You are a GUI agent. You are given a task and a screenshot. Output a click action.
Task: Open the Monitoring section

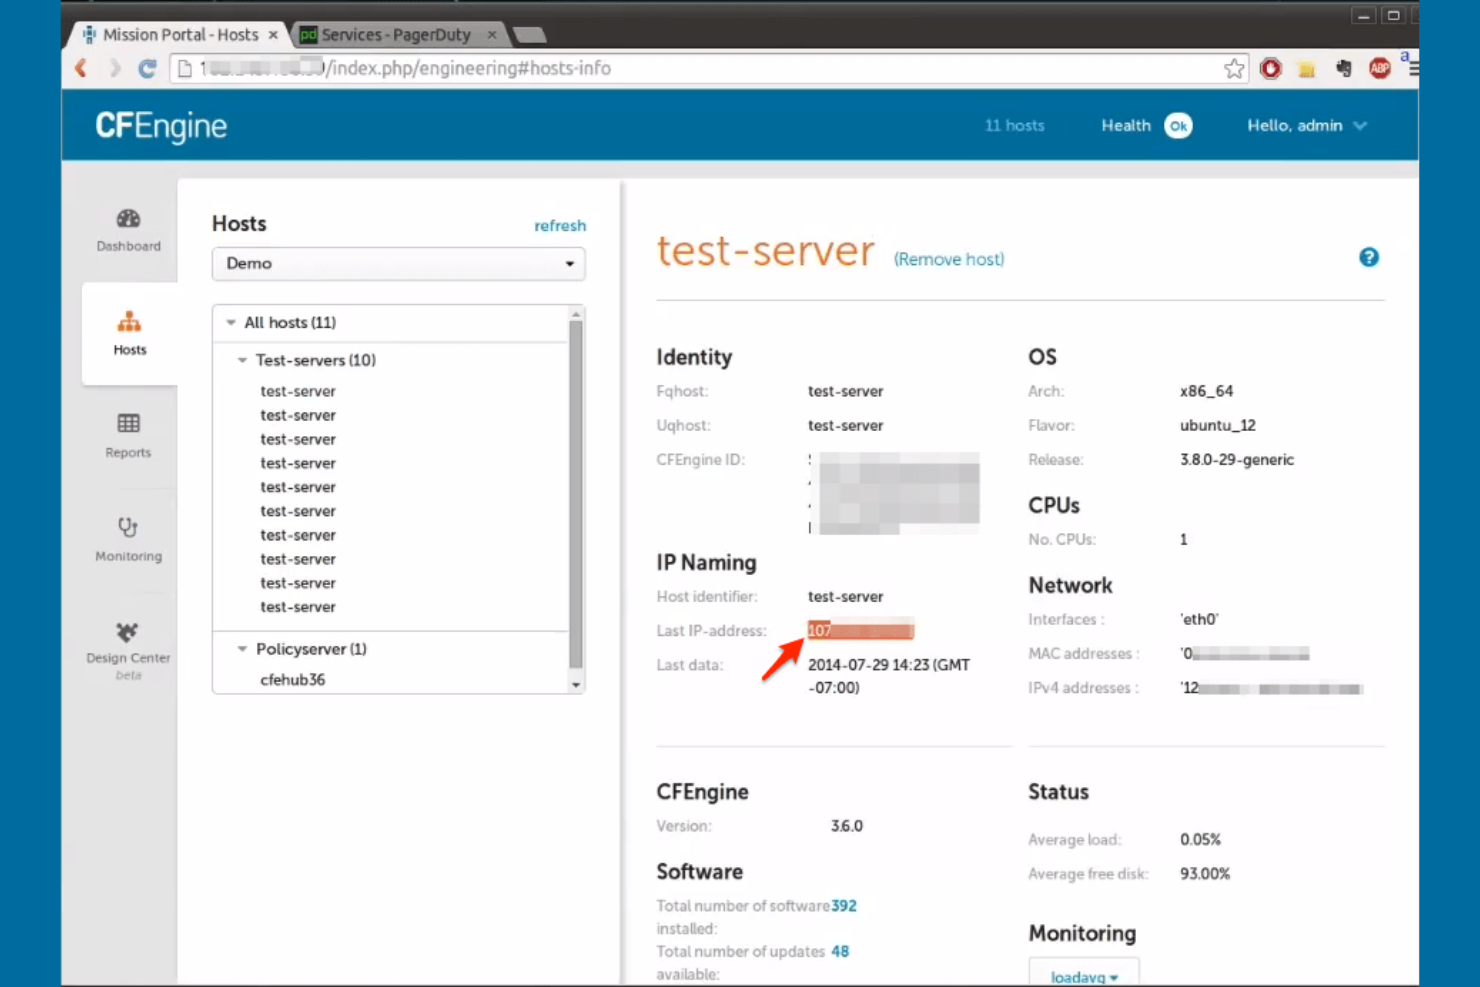[127, 540]
